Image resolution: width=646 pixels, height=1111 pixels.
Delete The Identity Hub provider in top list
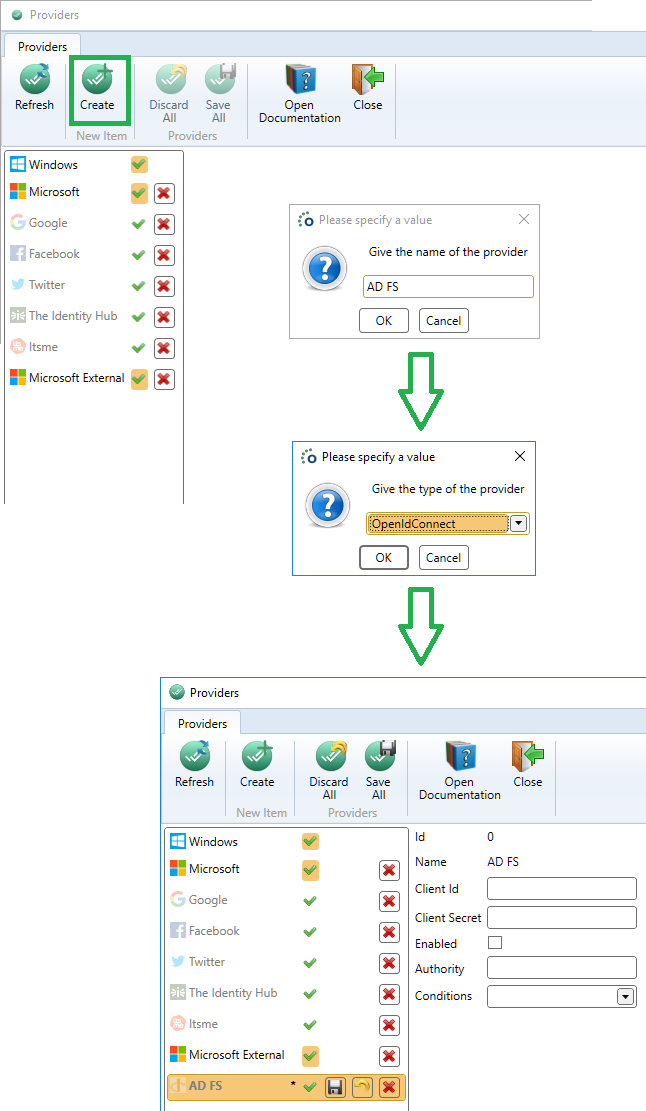point(164,317)
